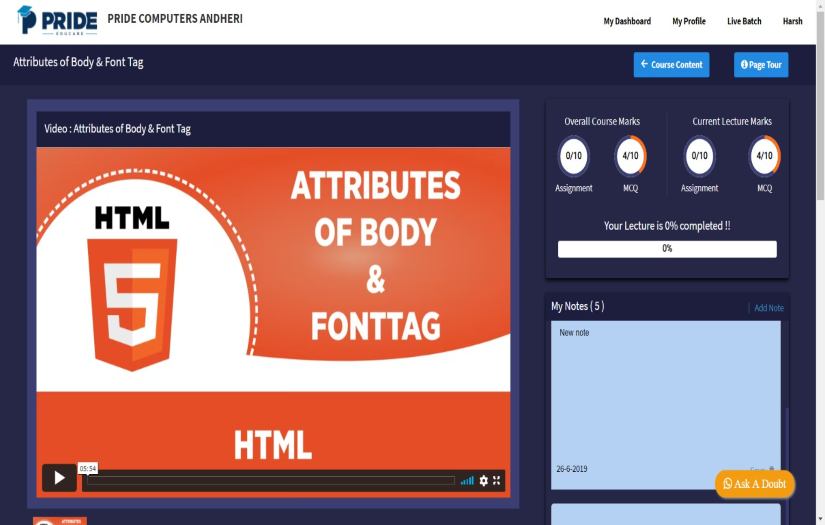Adjust volume using the volume bars

click(467, 481)
